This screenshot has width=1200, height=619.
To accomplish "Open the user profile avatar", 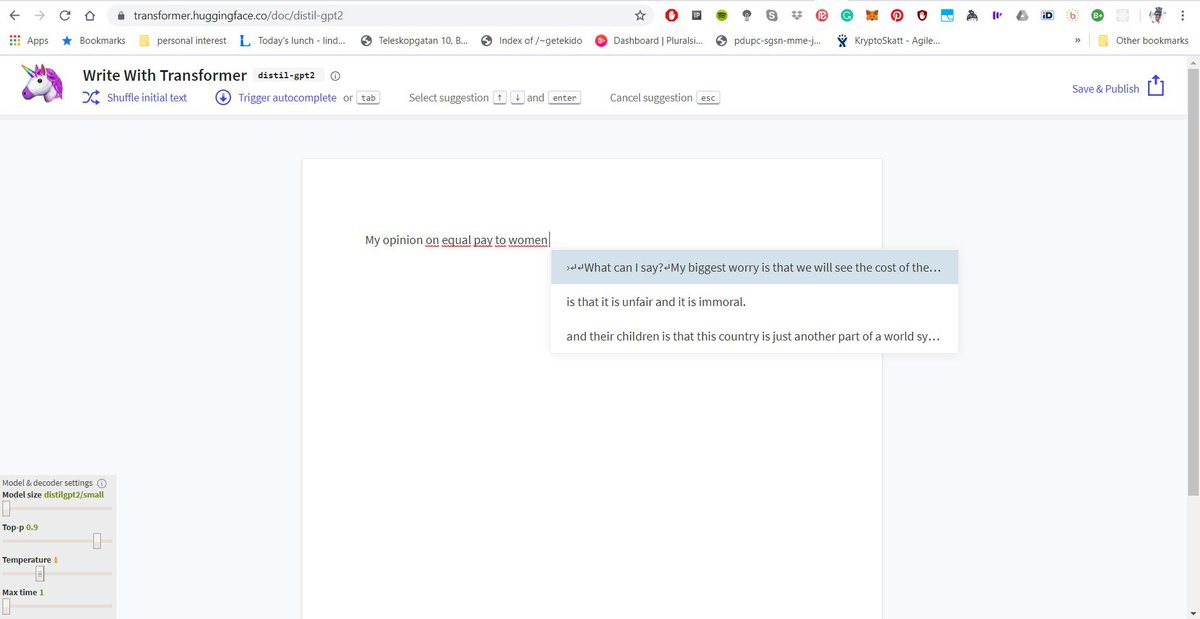I will pyautogui.click(x=1157, y=16).
